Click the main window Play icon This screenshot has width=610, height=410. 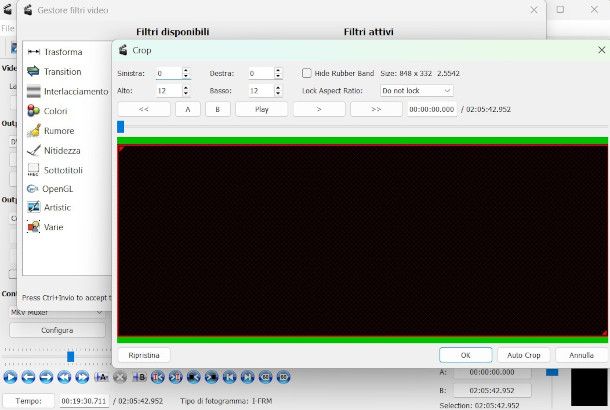[x=10, y=377]
